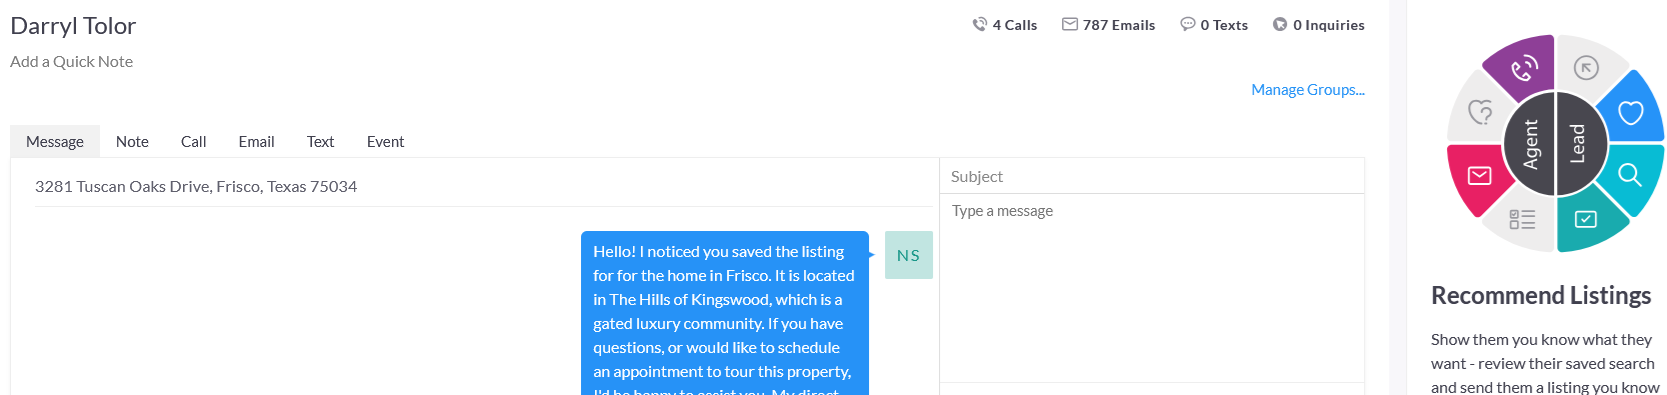
Task: View the 0 Inquiries counter
Action: coord(1318,25)
